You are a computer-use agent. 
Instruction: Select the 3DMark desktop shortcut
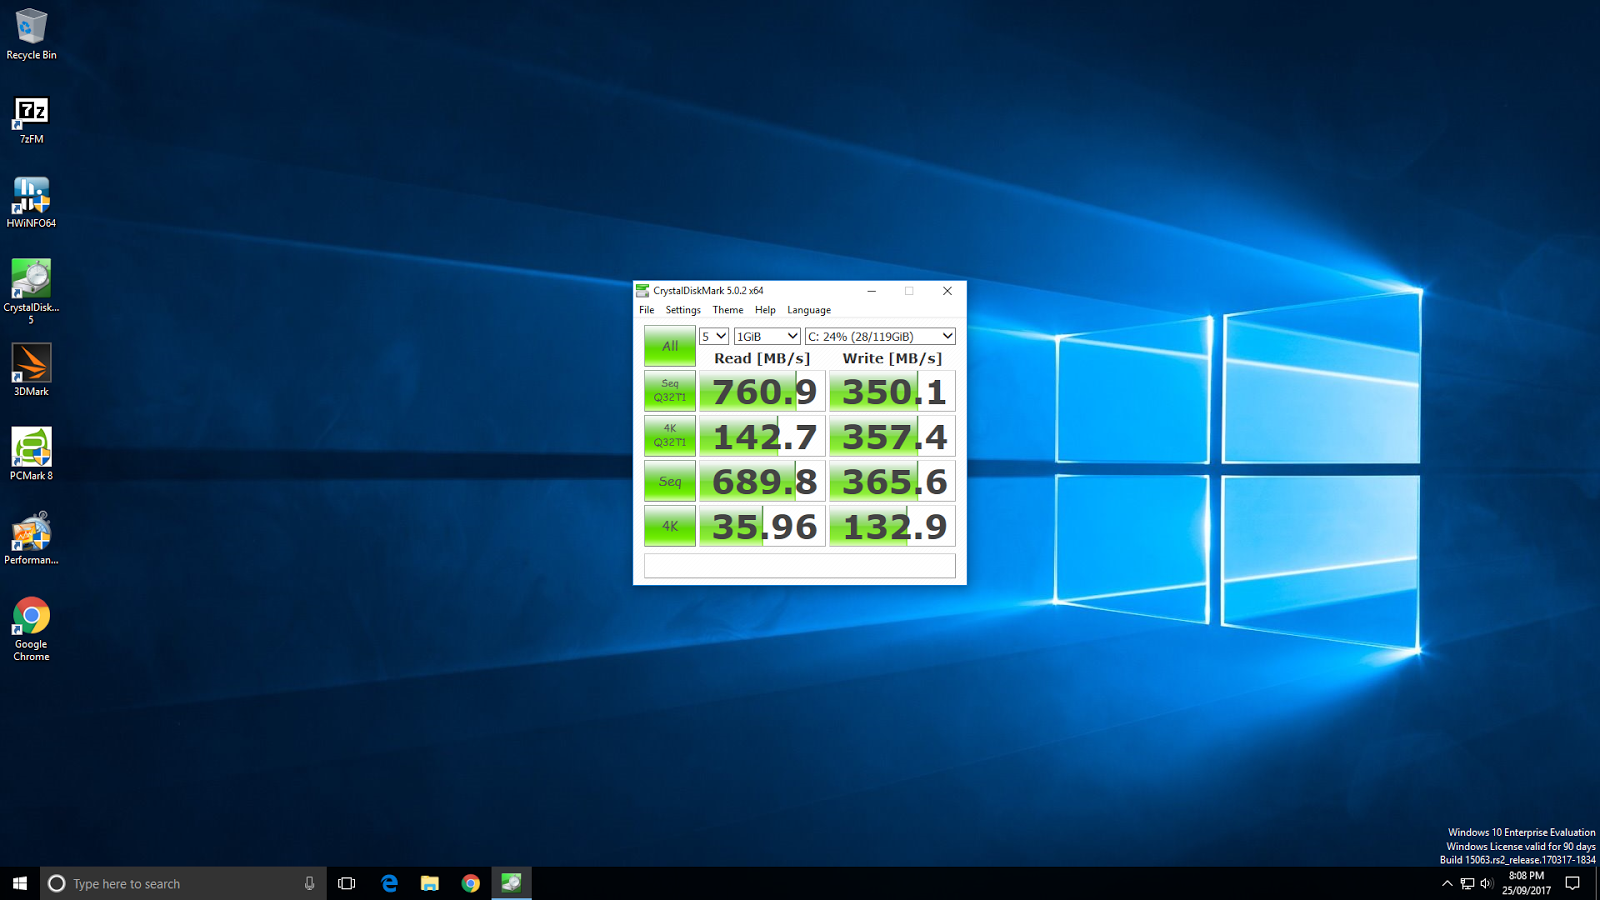click(31, 370)
